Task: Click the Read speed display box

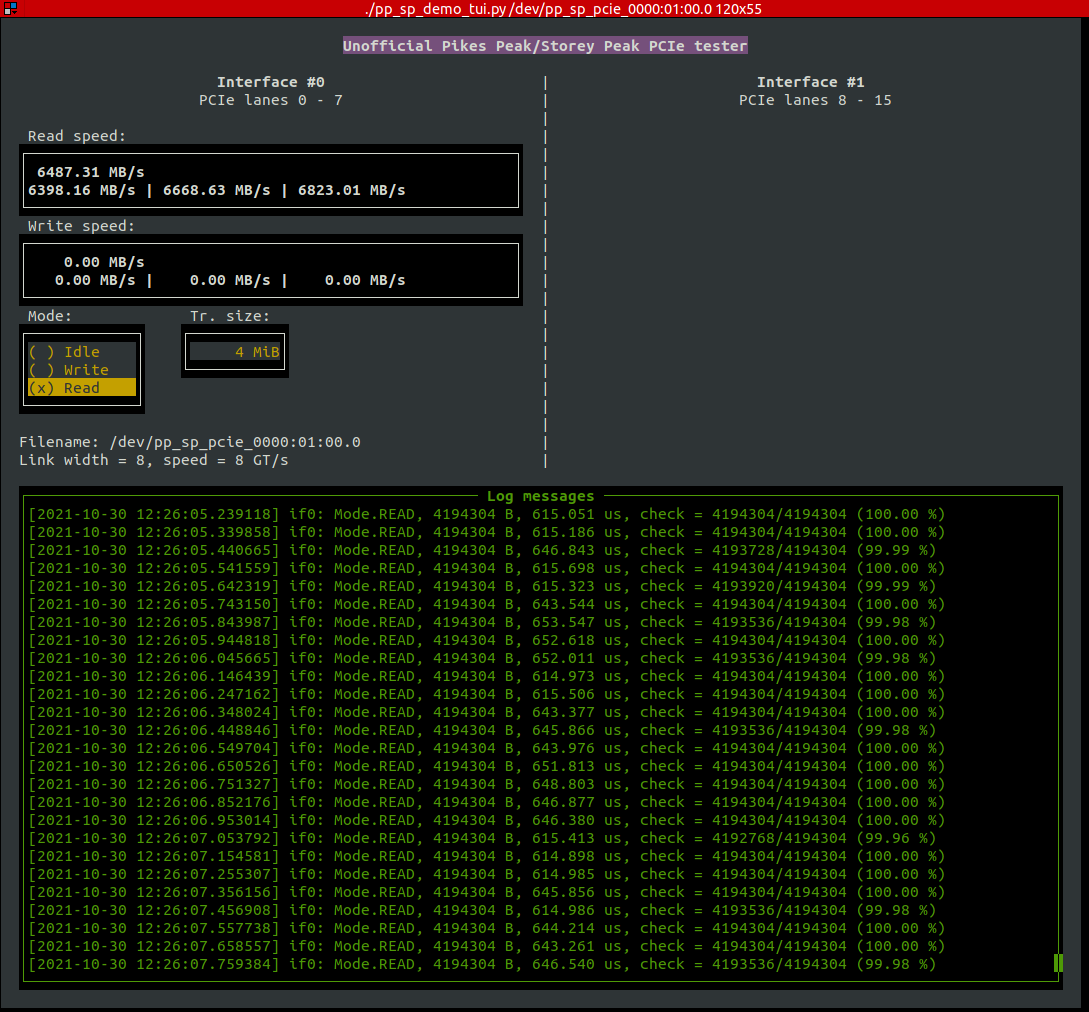Action: click(x=270, y=180)
